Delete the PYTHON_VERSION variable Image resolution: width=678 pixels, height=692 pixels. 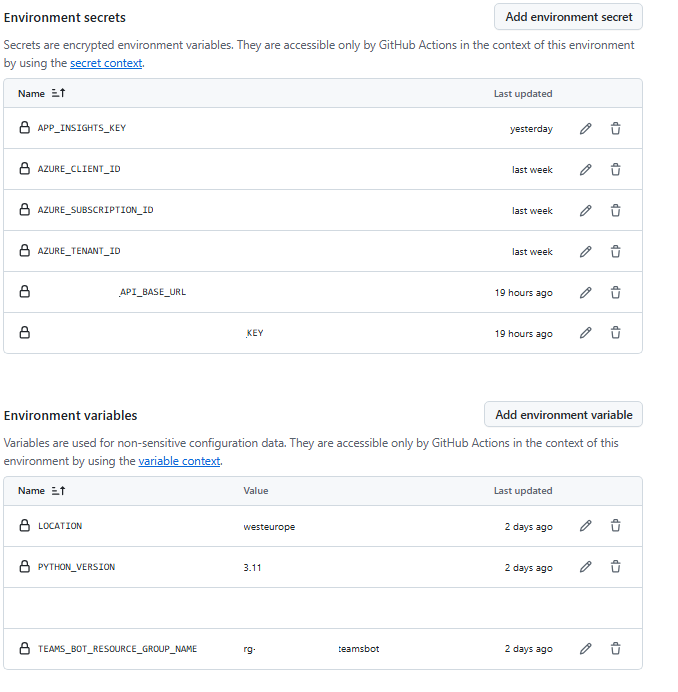pyautogui.click(x=615, y=567)
